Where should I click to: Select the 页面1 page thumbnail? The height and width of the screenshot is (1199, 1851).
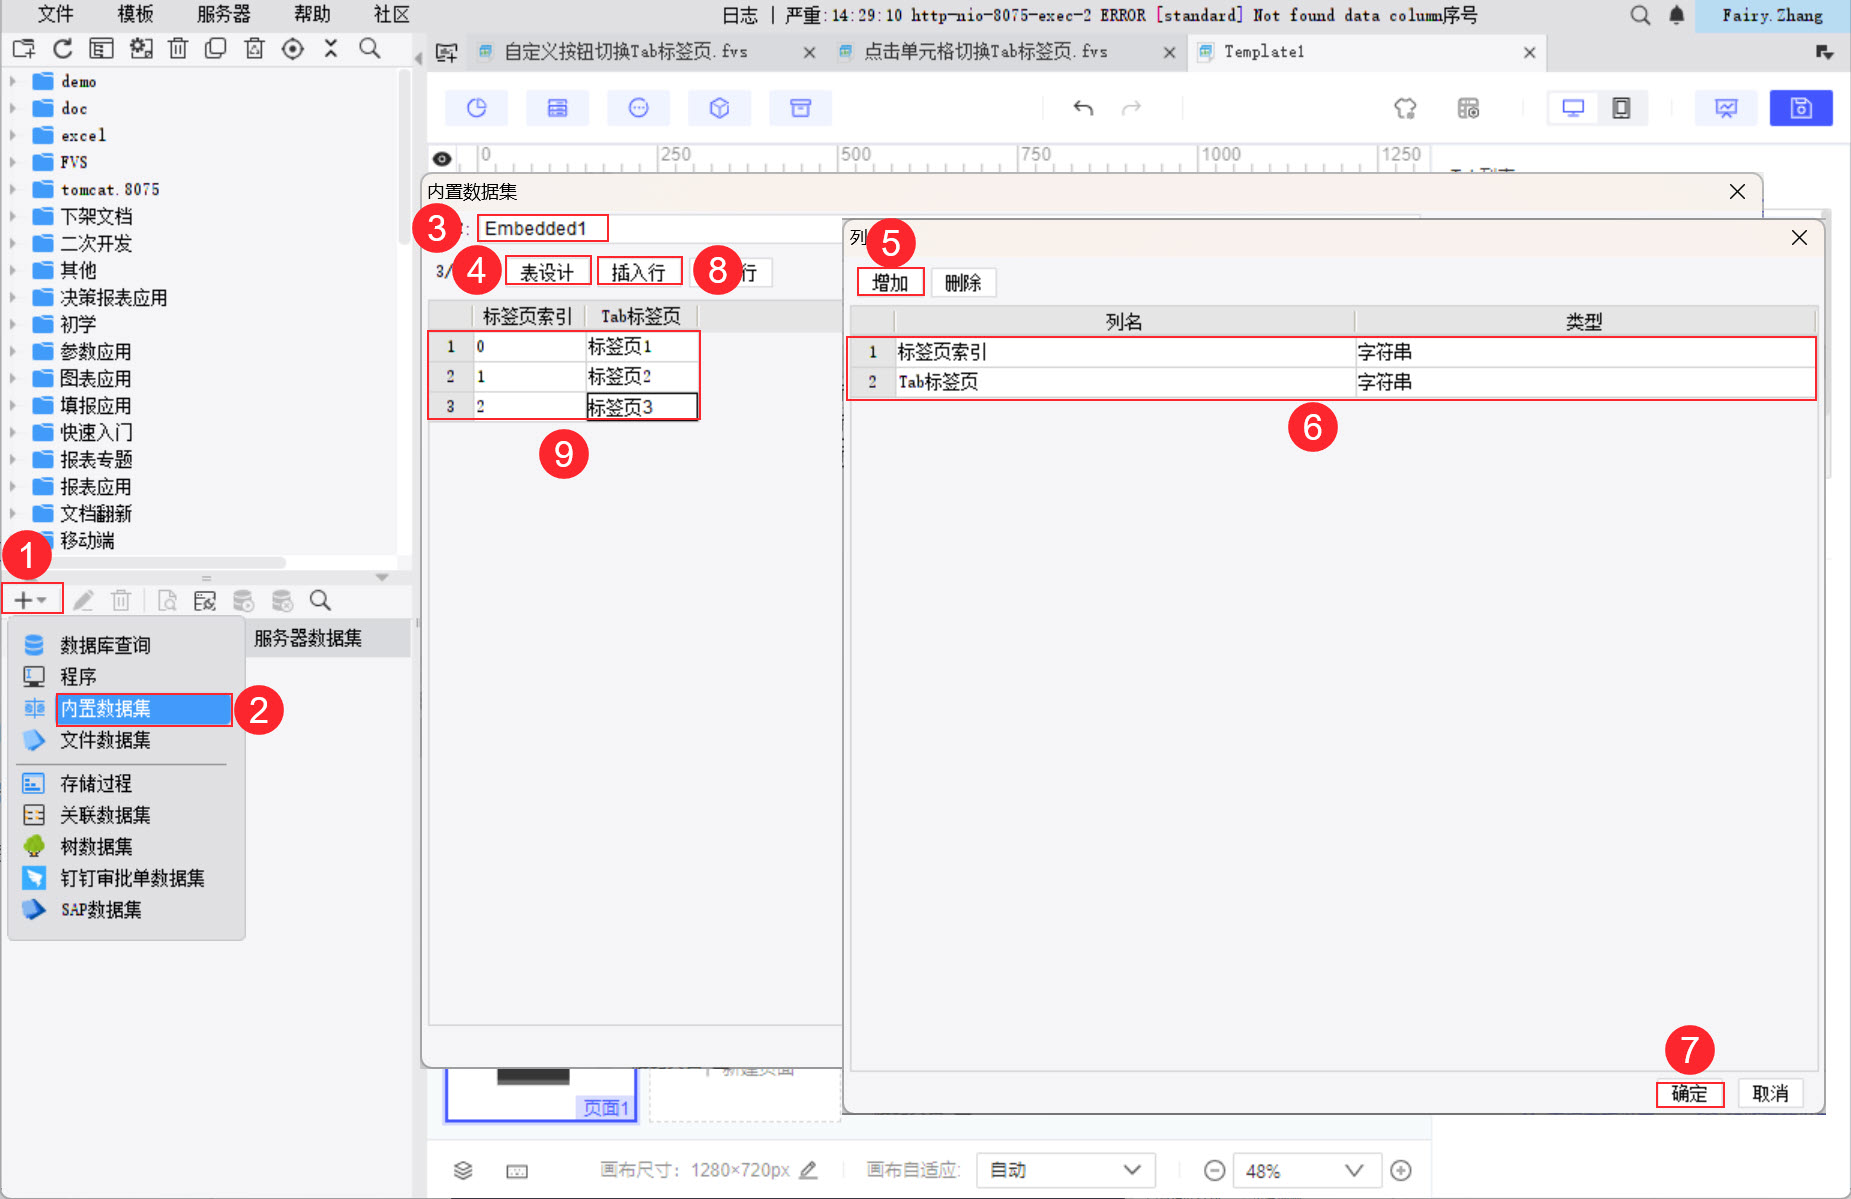pyautogui.click(x=541, y=1094)
